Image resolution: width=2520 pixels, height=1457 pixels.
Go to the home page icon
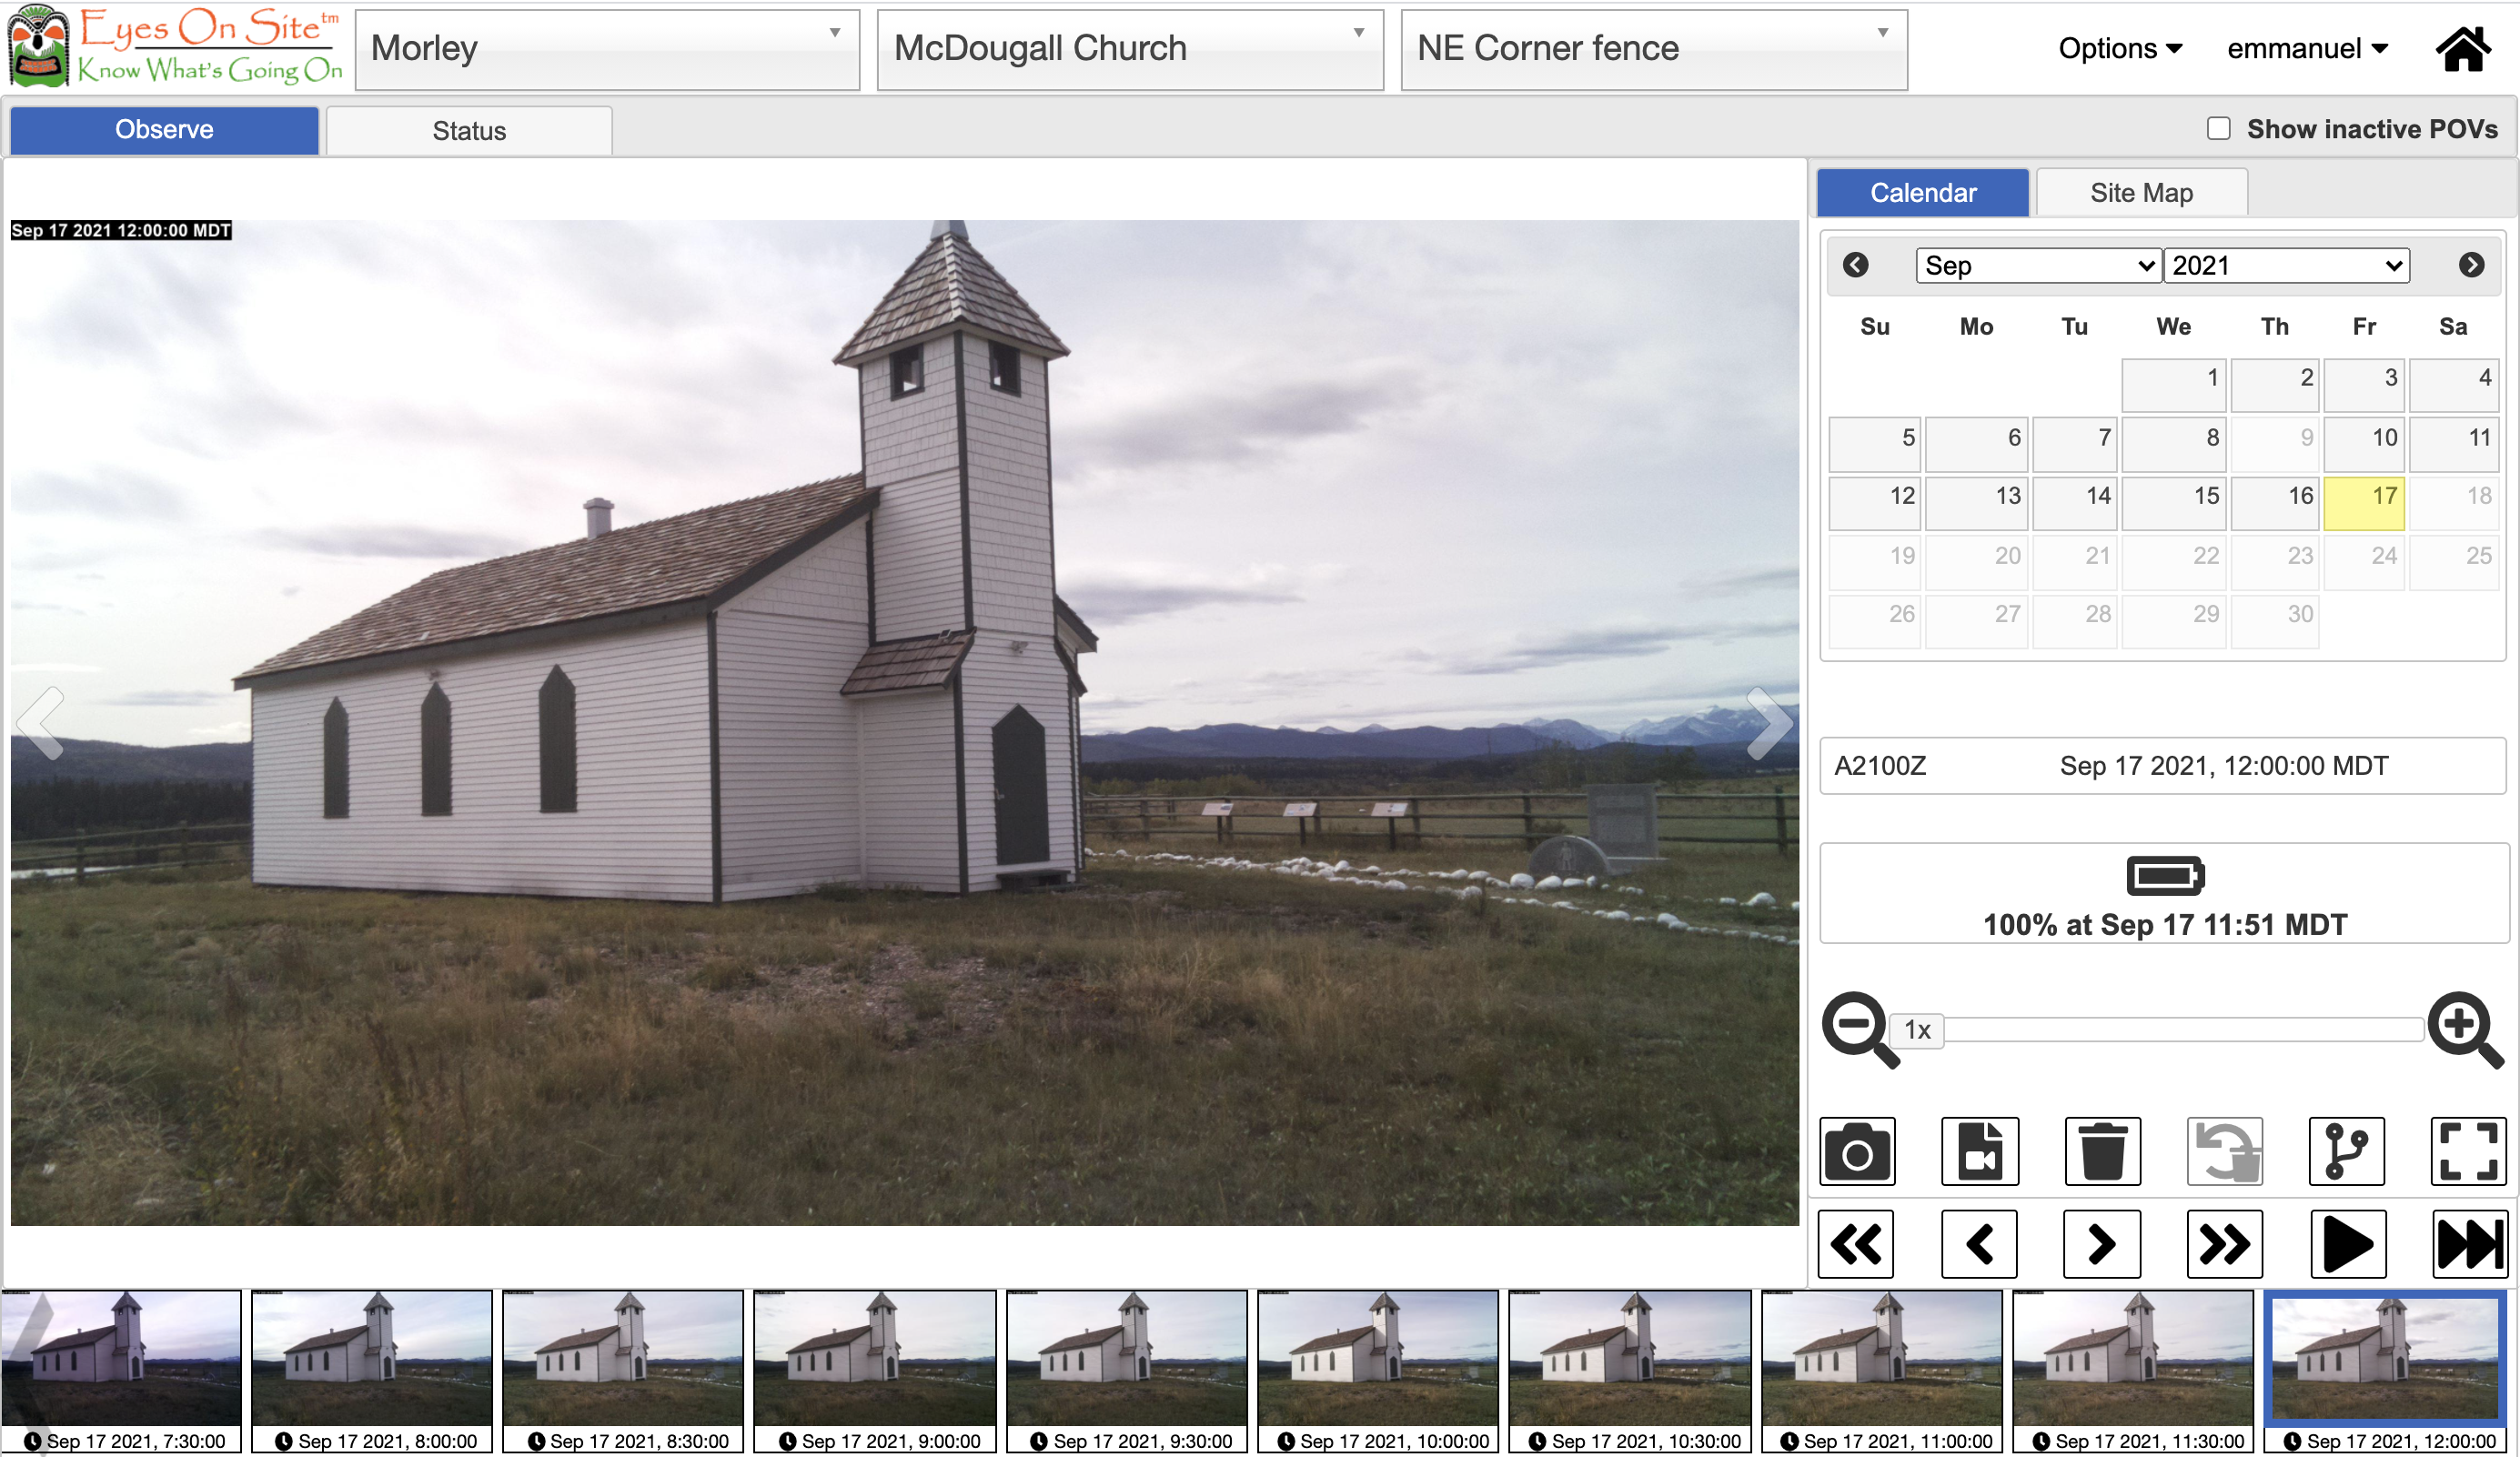(2463, 49)
